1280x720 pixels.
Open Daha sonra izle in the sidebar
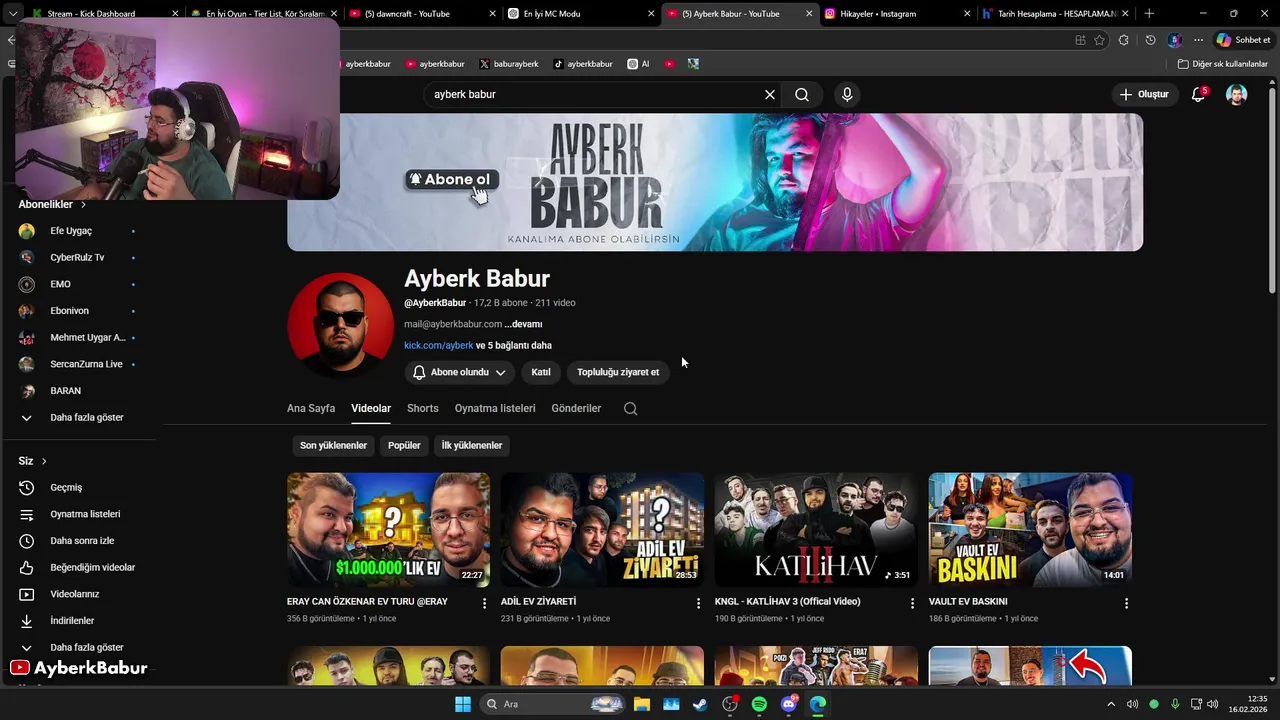[80, 541]
